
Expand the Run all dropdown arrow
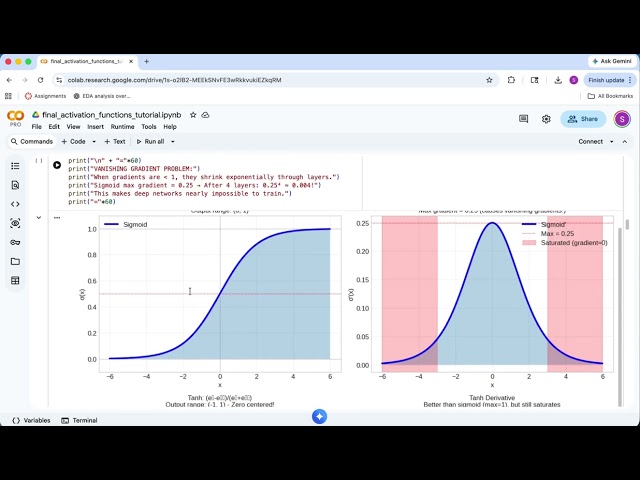[x=173, y=142]
